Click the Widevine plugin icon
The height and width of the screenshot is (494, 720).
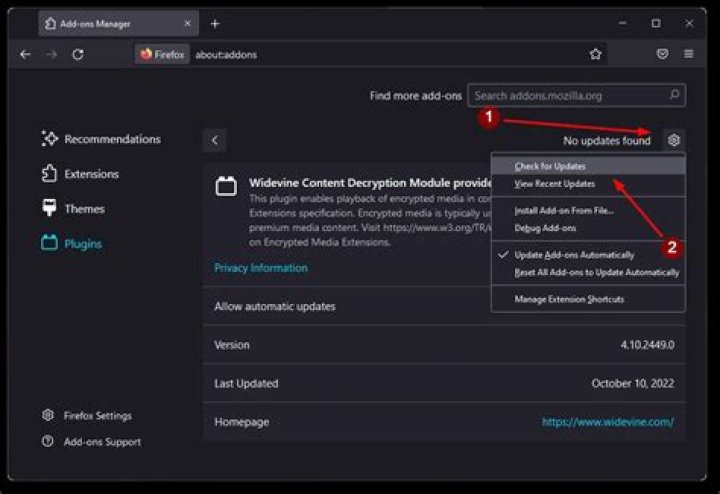point(226,186)
